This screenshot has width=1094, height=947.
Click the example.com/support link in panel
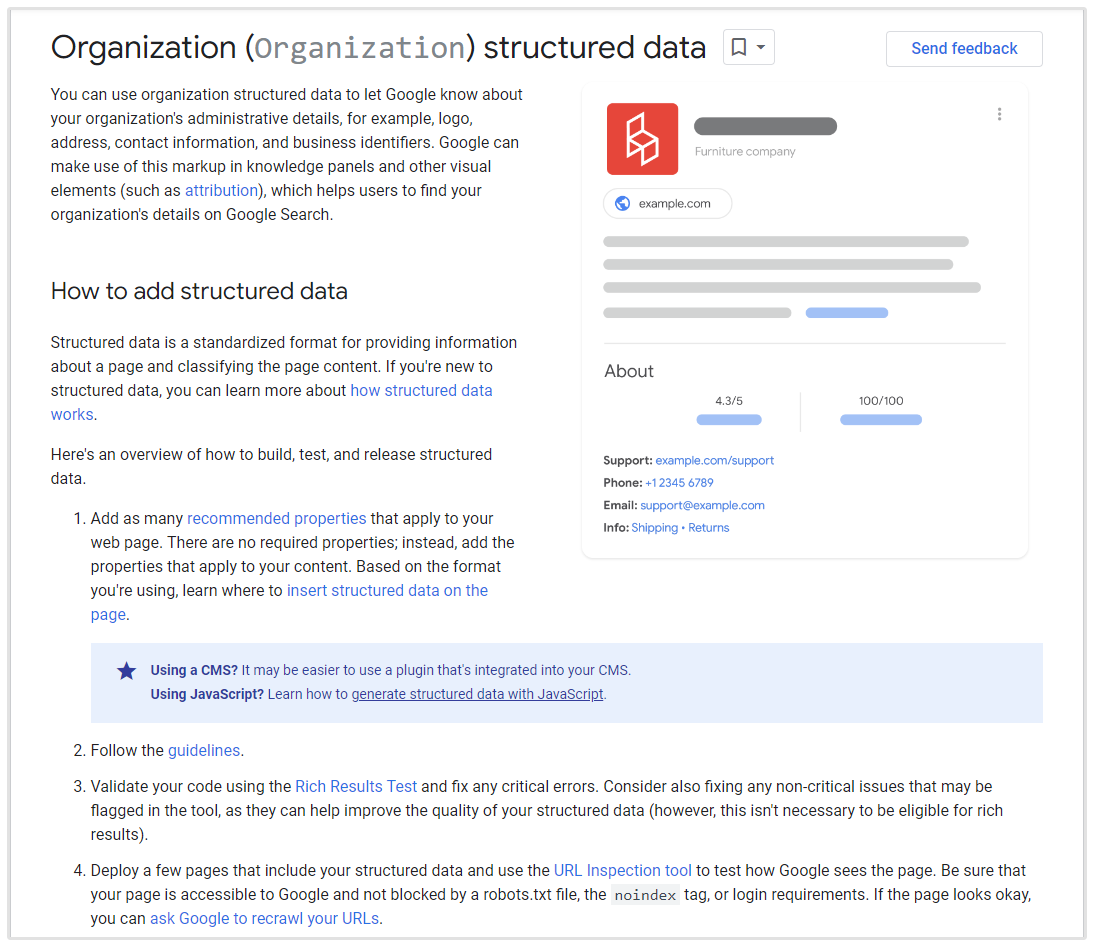[714, 461]
